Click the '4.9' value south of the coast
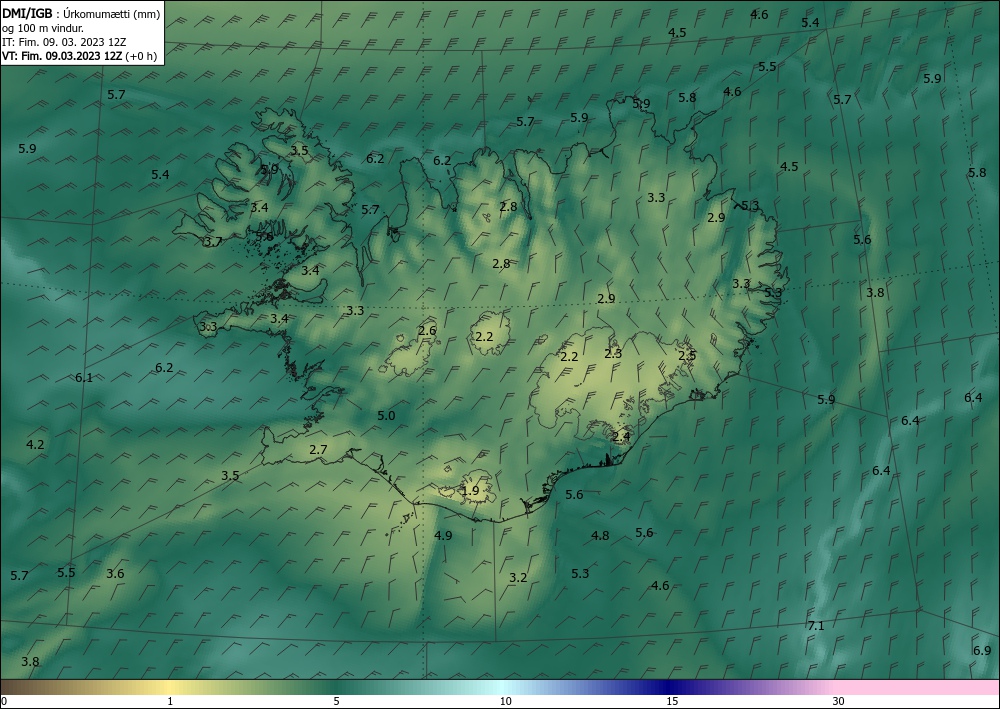The image size is (1000, 709). tap(443, 535)
